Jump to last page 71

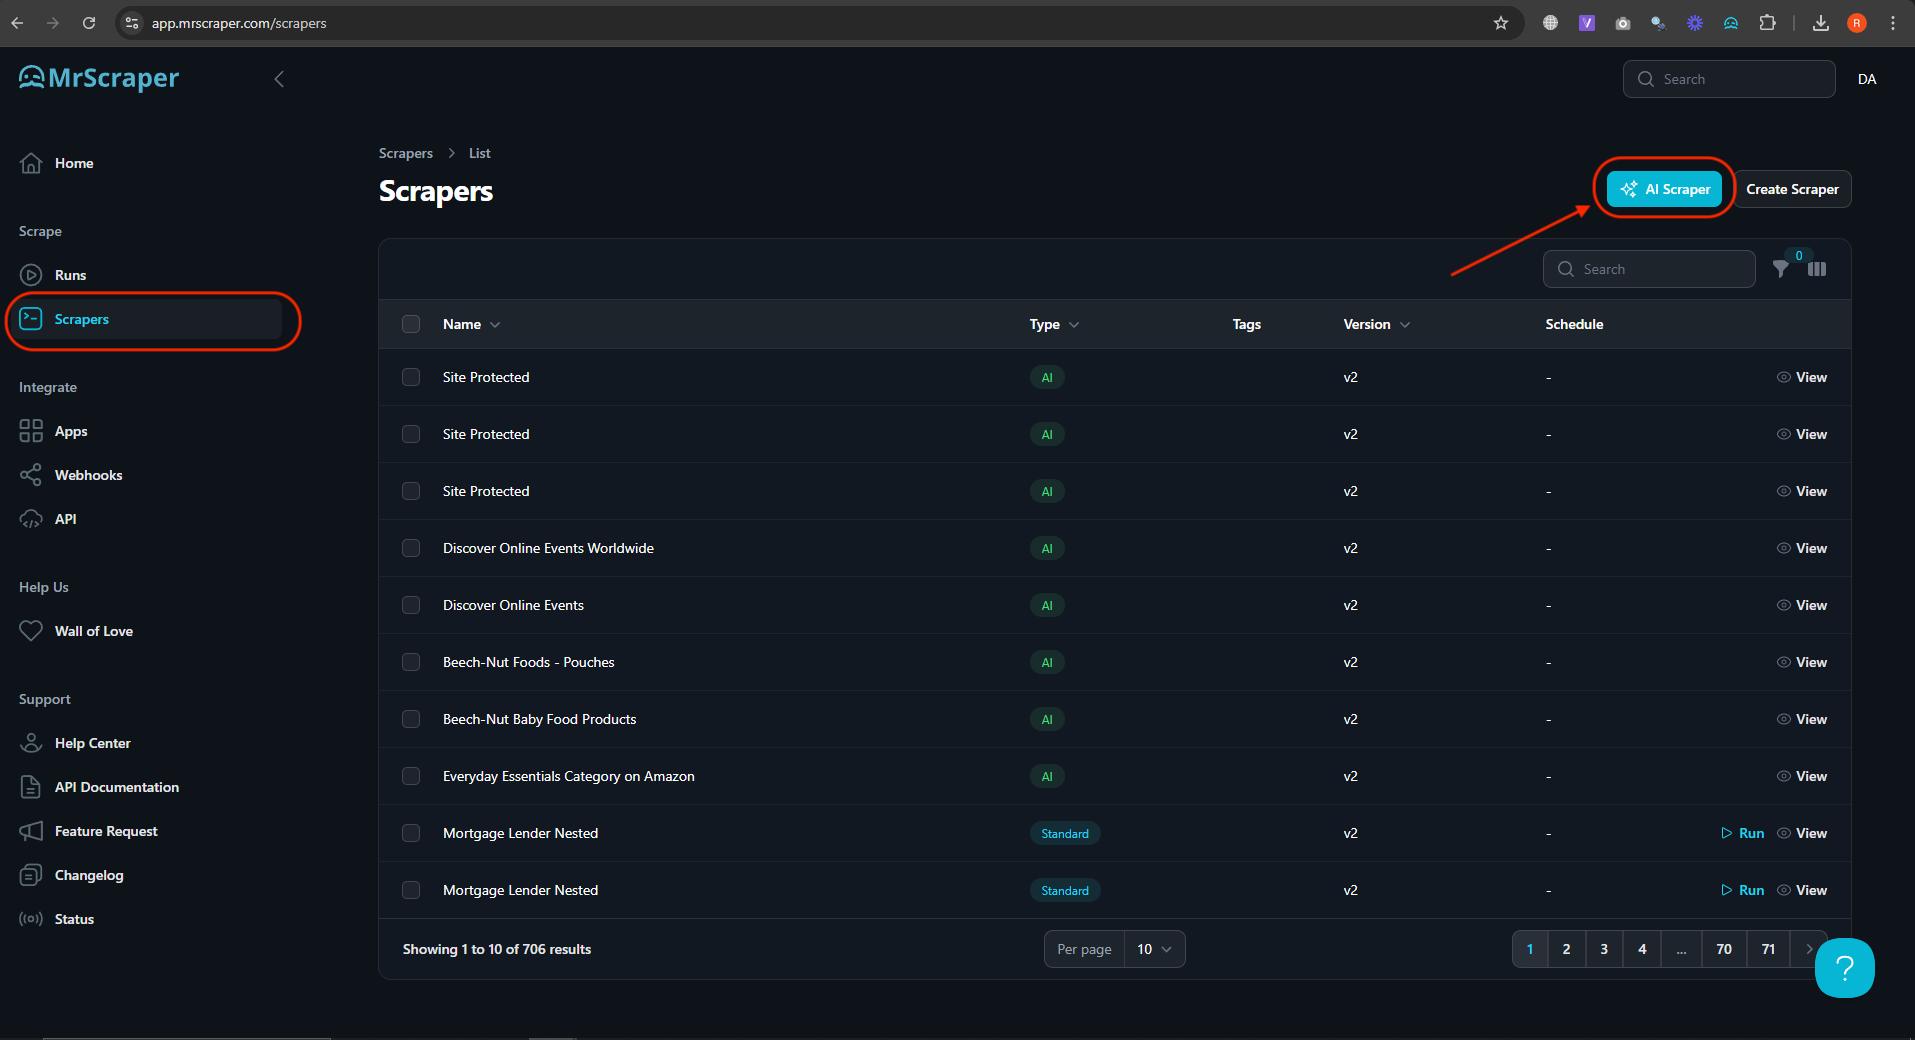tap(1768, 949)
